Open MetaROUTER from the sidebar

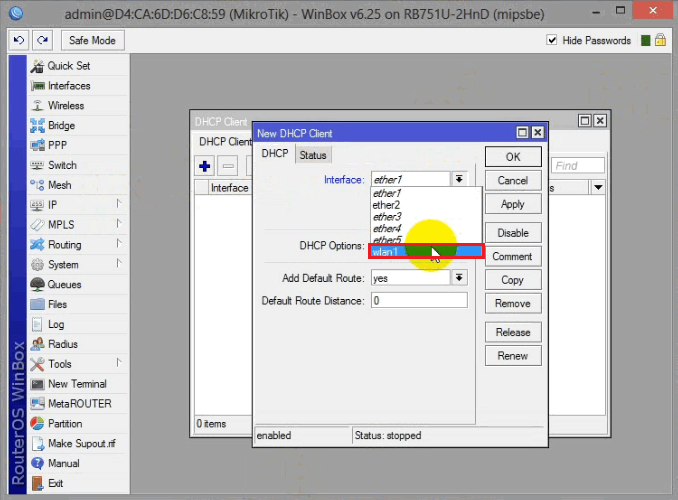[79, 404]
